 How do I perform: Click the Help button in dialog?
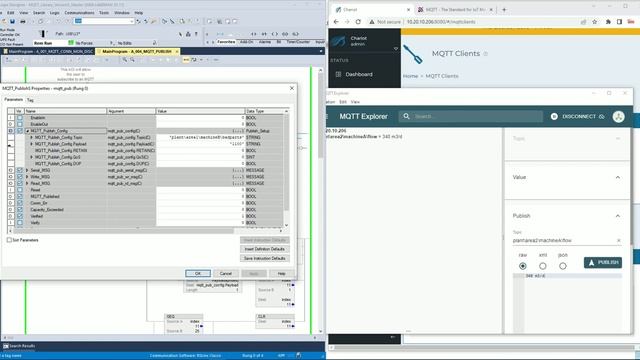pos(281,273)
